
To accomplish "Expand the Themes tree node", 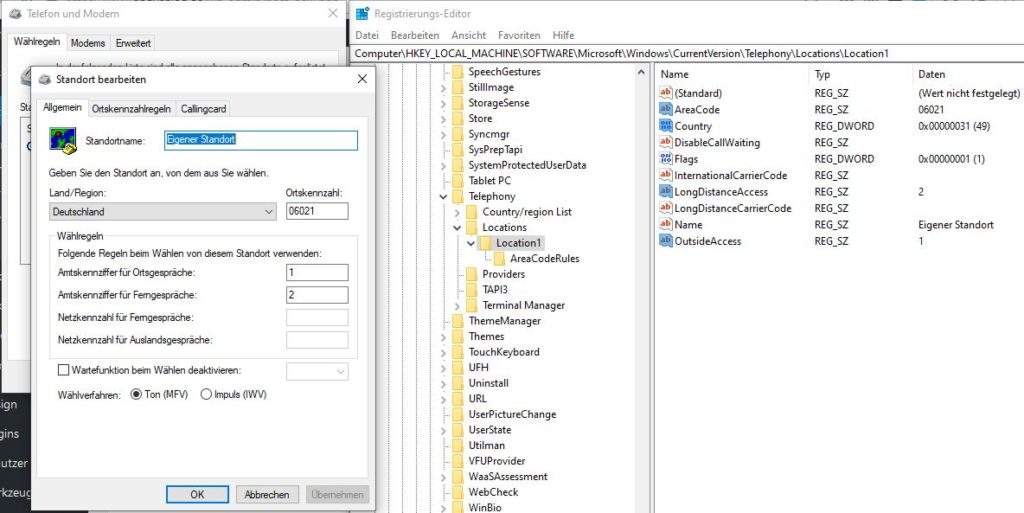I will click(x=444, y=337).
